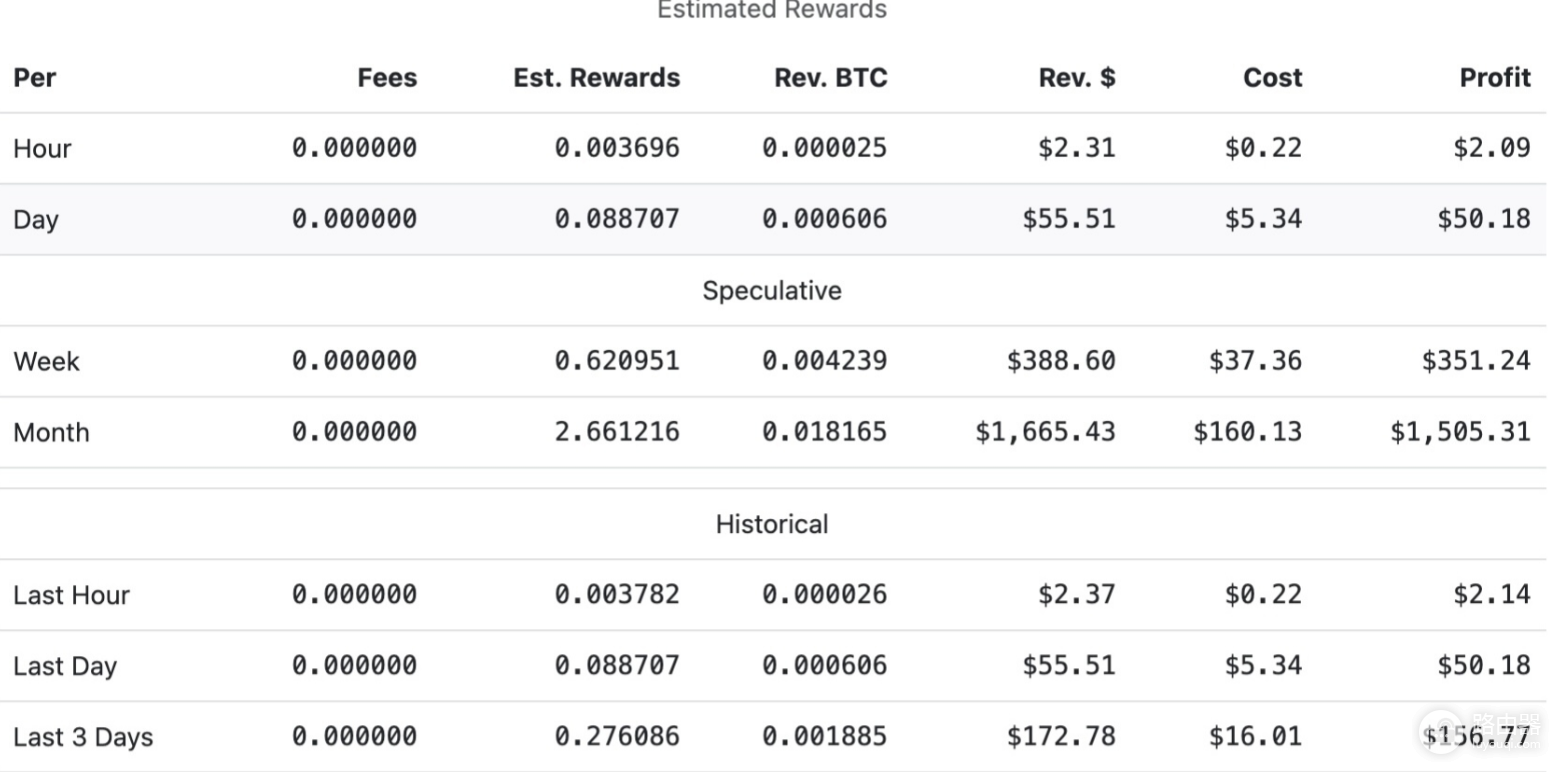Click the Rev. $ column header
This screenshot has height=772, width=1559.
coord(1077,78)
